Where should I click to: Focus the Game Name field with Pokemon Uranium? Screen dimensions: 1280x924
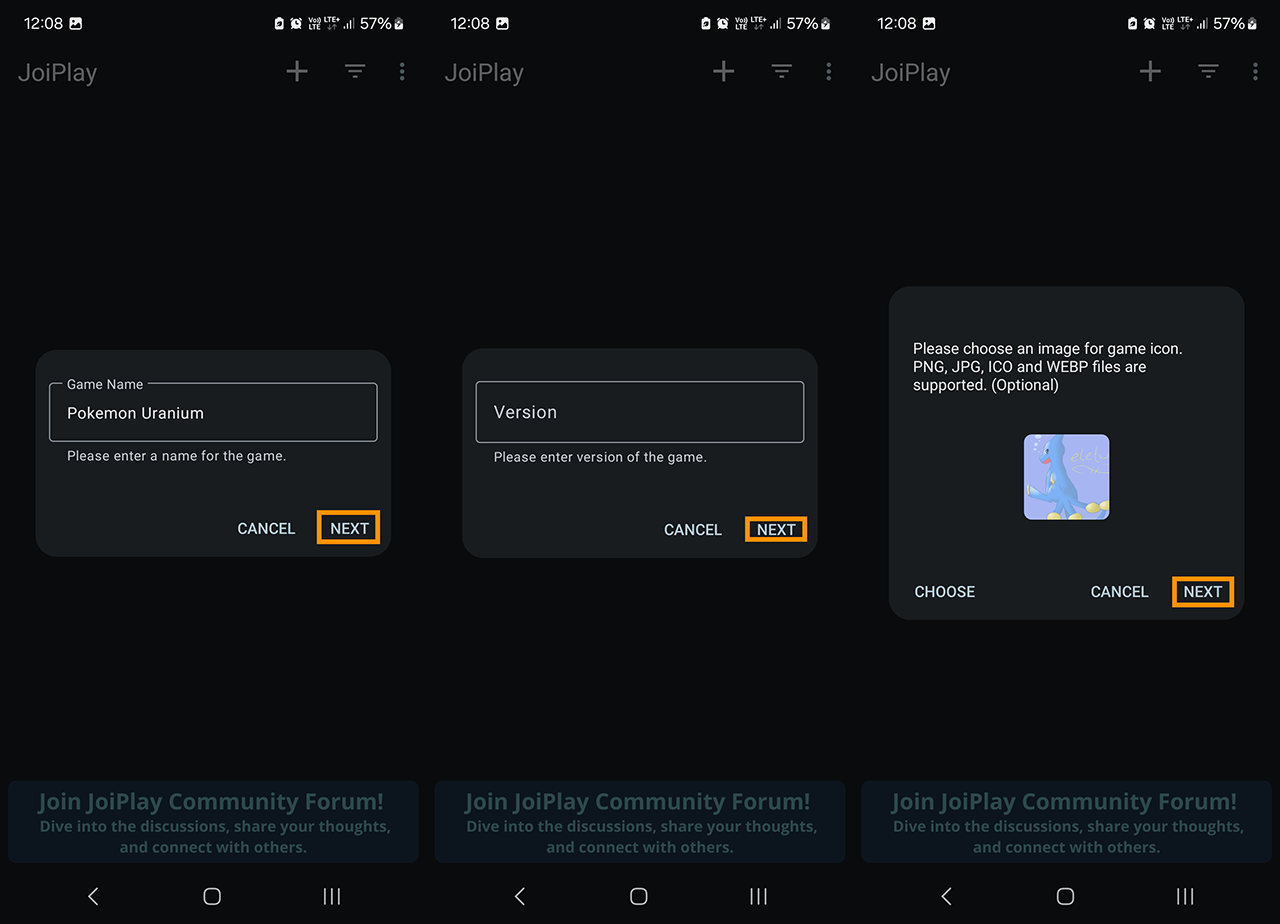click(x=213, y=412)
